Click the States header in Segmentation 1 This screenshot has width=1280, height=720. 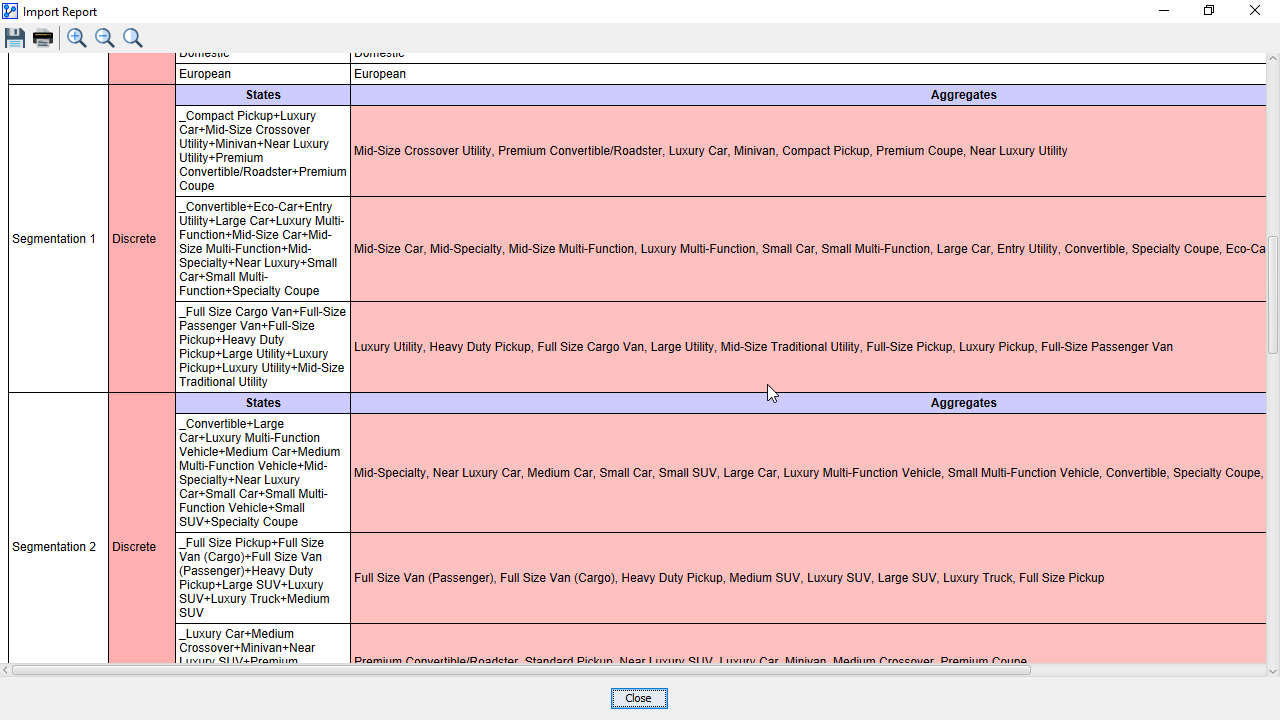coord(263,95)
